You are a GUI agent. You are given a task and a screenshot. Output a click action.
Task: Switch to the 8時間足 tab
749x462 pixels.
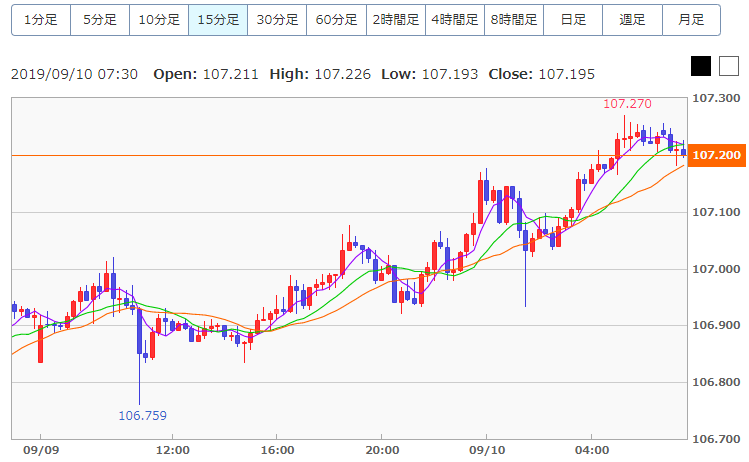pyautogui.click(x=514, y=20)
